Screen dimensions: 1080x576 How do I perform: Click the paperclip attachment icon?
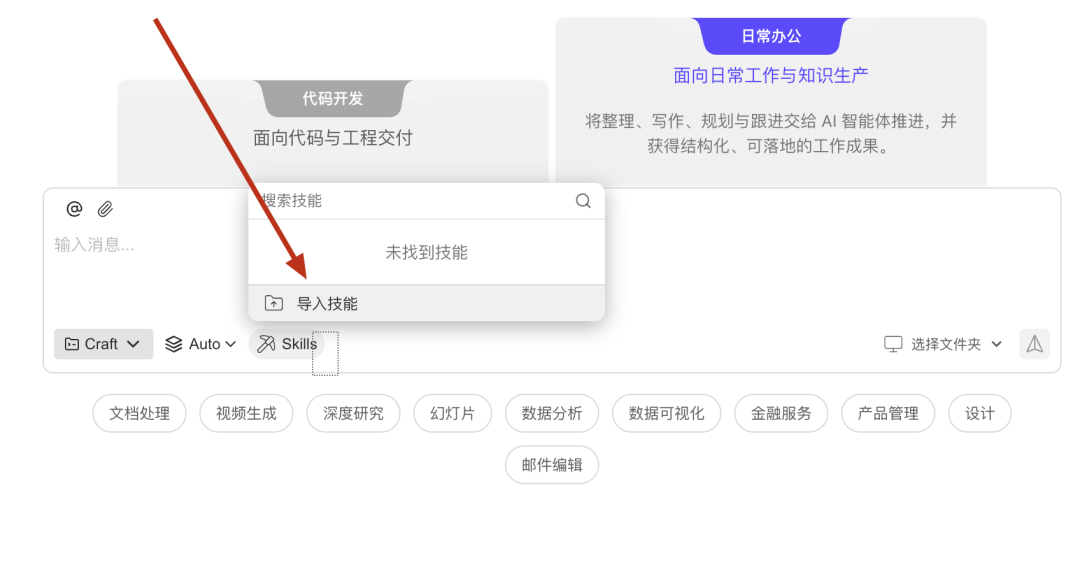click(x=105, y=209)
